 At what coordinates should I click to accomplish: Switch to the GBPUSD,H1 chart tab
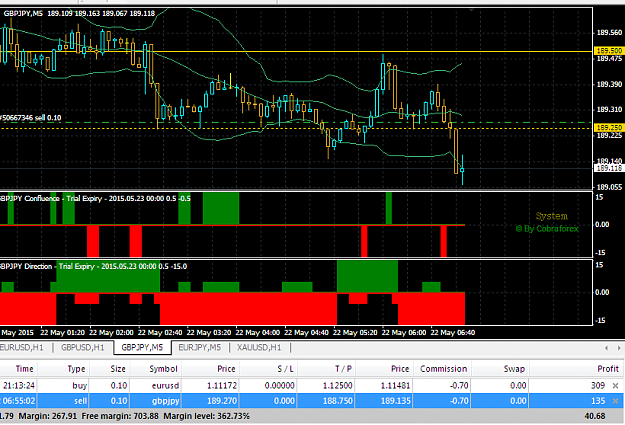click(x=83, y=348)
